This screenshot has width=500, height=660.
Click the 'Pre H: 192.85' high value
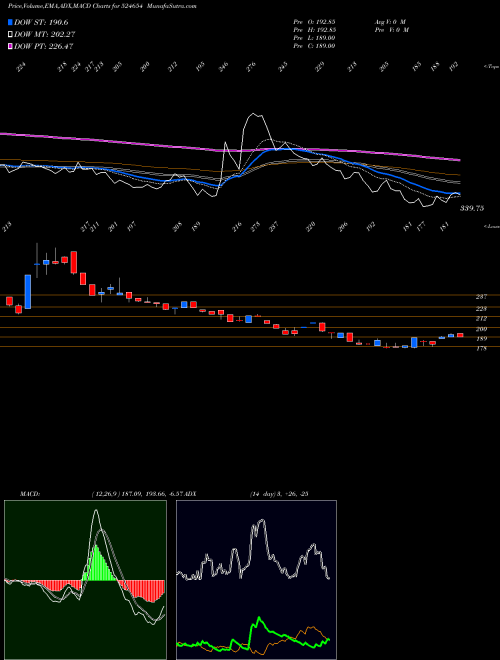tap(314, 30)
